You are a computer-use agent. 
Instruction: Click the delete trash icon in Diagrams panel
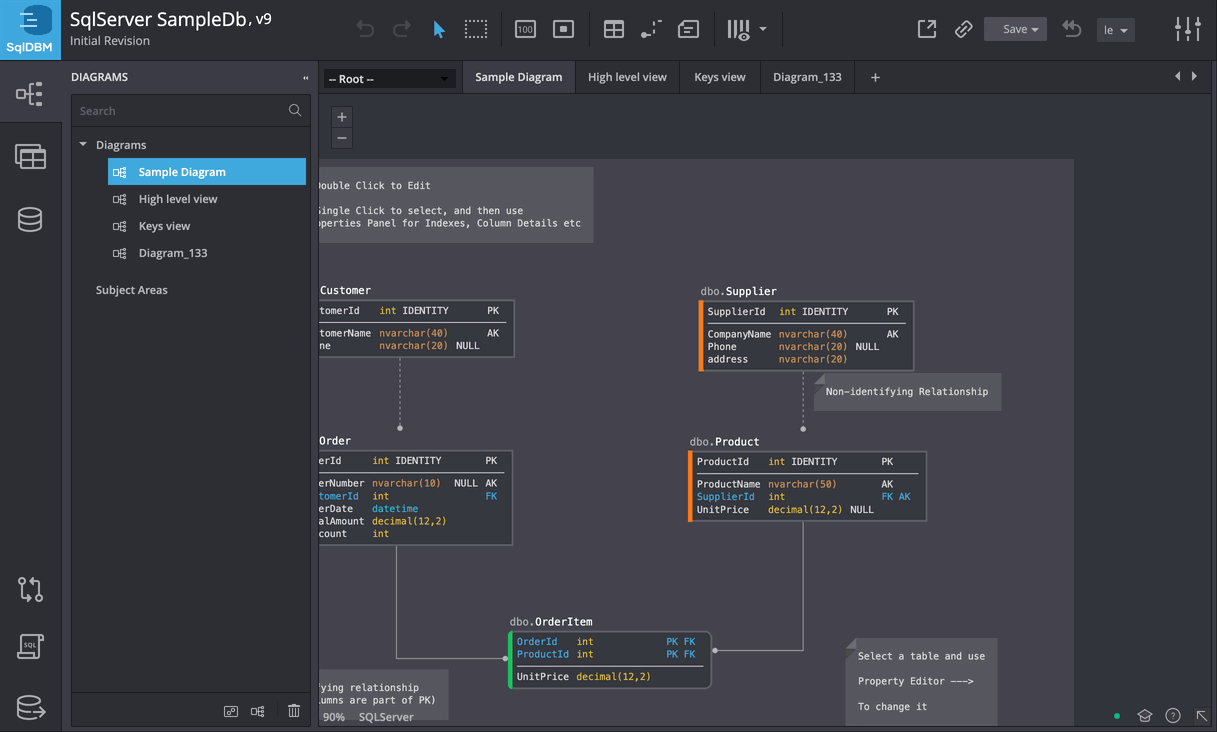(x=294, y=711)
